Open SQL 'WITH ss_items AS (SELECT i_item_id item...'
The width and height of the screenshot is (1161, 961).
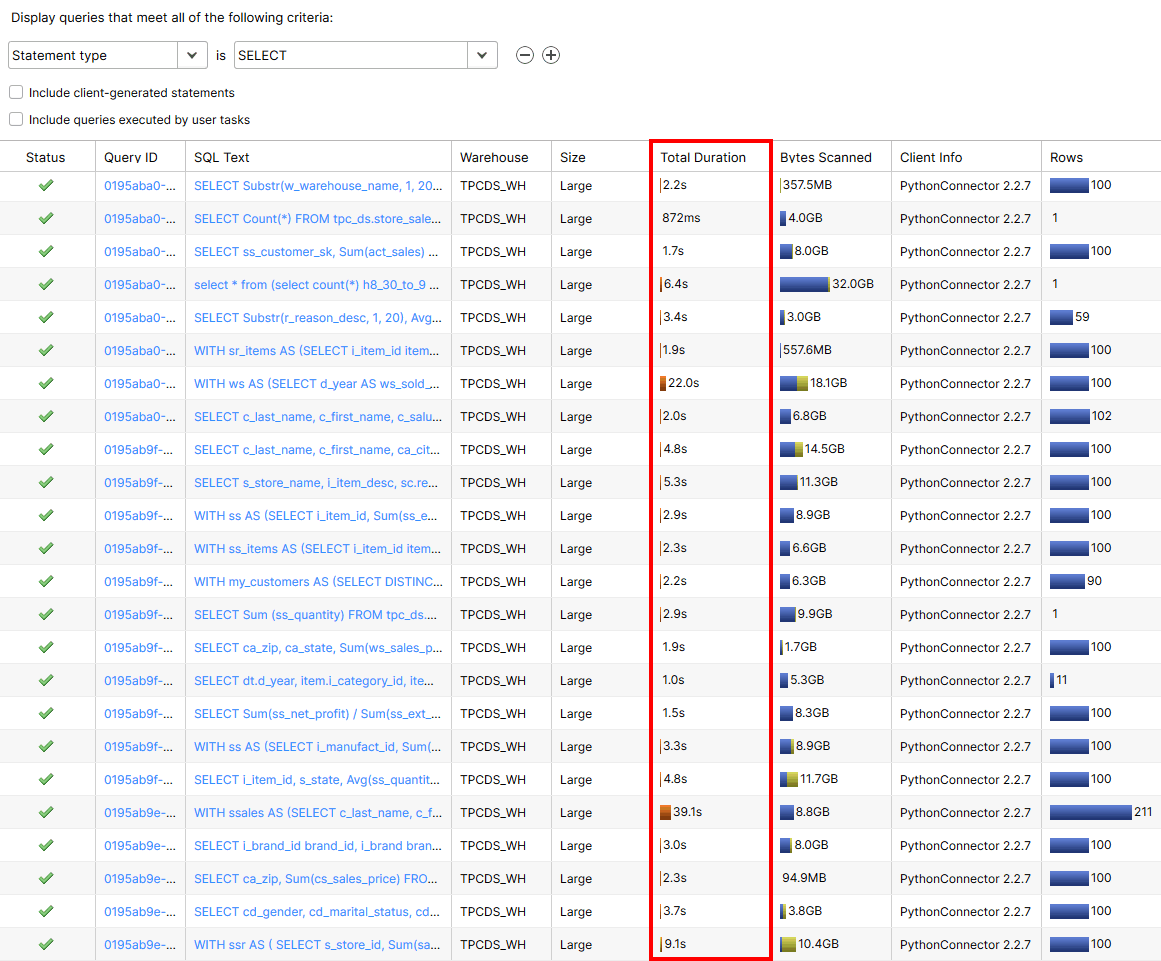[x=318, y=549]
